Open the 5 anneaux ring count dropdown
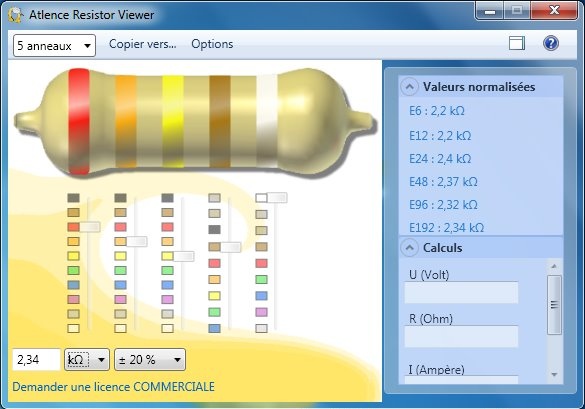585x409 pixels. tap(54, 46)
